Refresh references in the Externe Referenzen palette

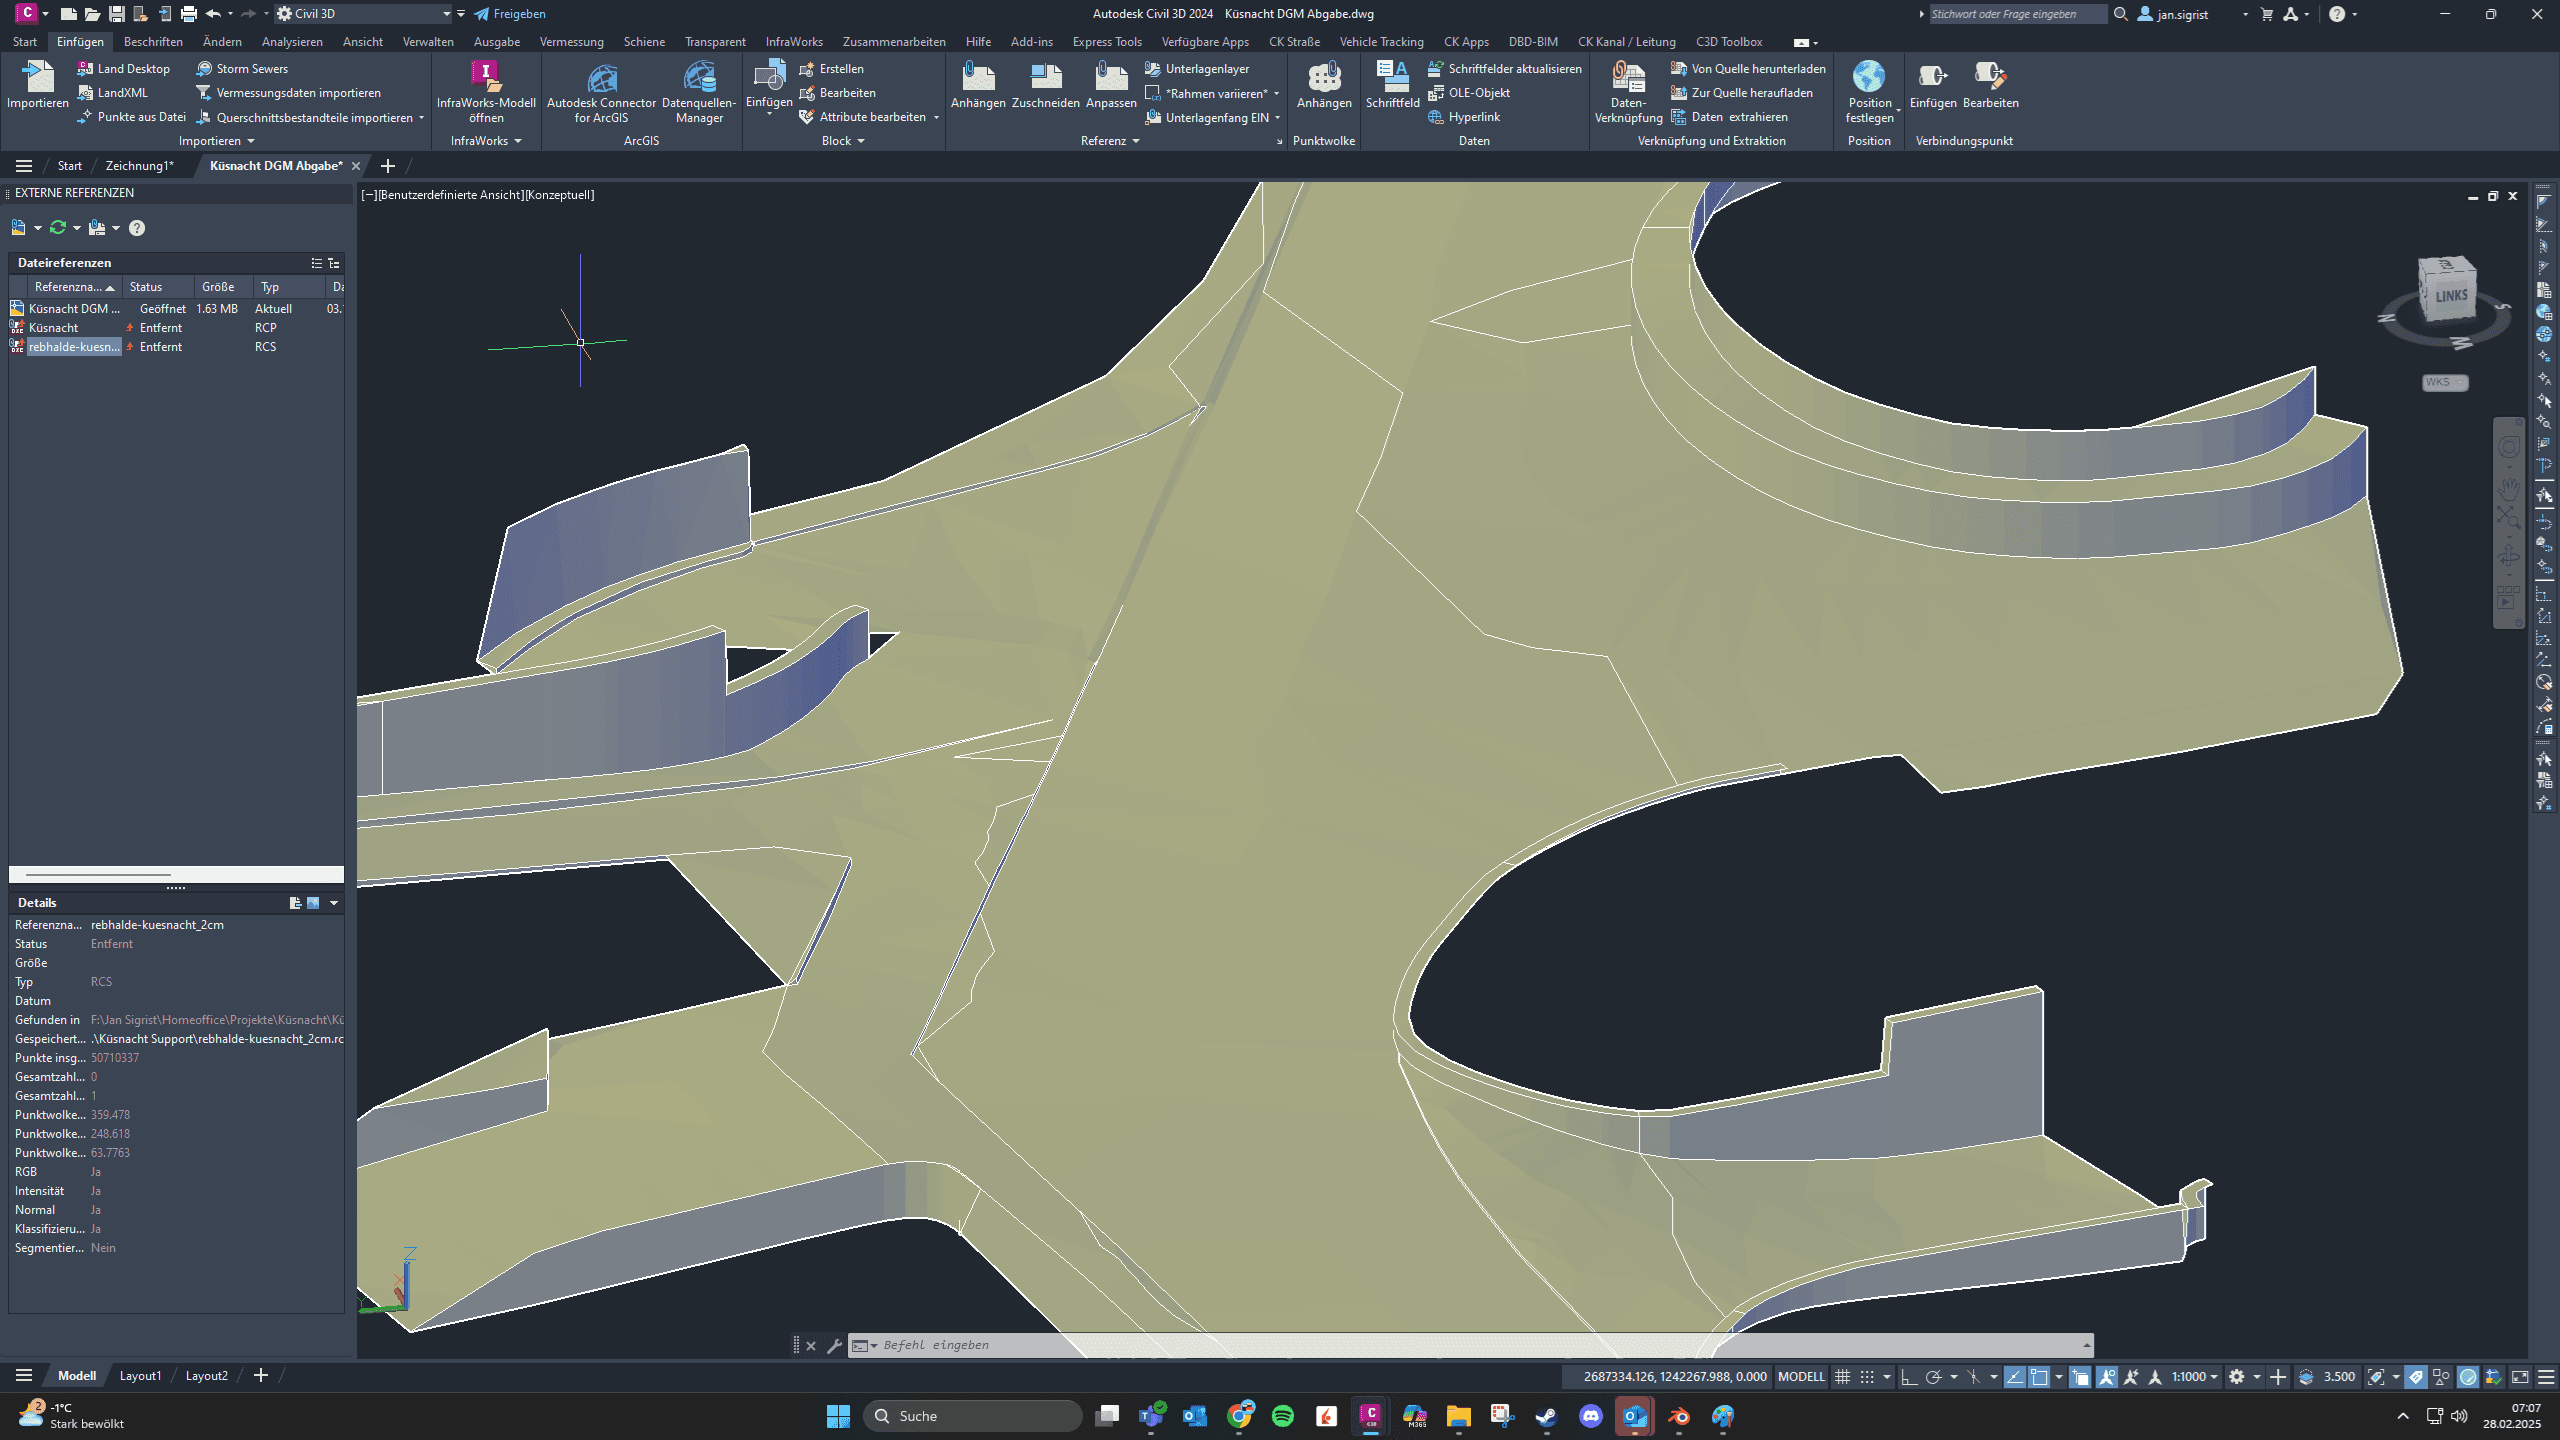tap(58, 228)
